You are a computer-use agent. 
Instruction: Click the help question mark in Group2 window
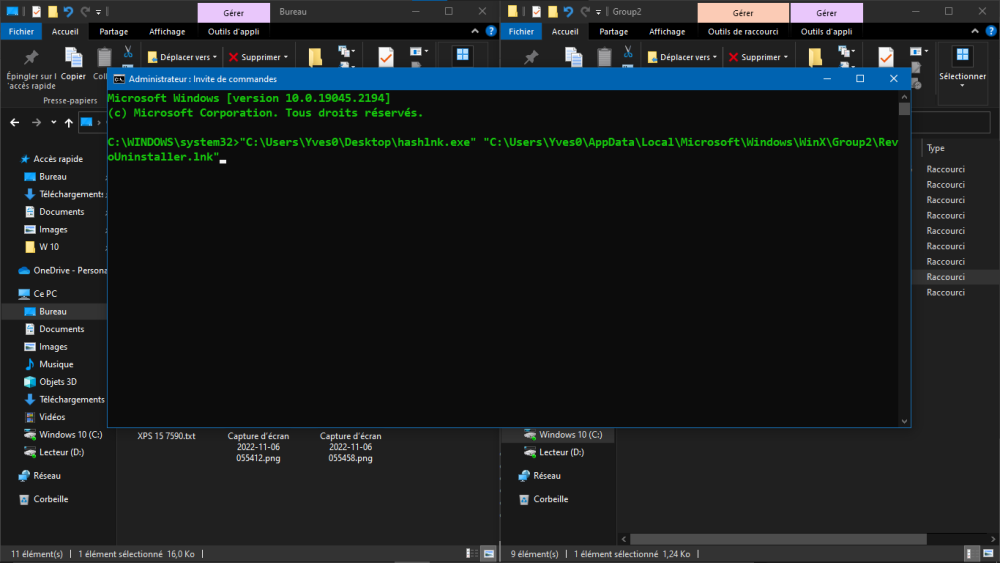(x=989, y=32)
